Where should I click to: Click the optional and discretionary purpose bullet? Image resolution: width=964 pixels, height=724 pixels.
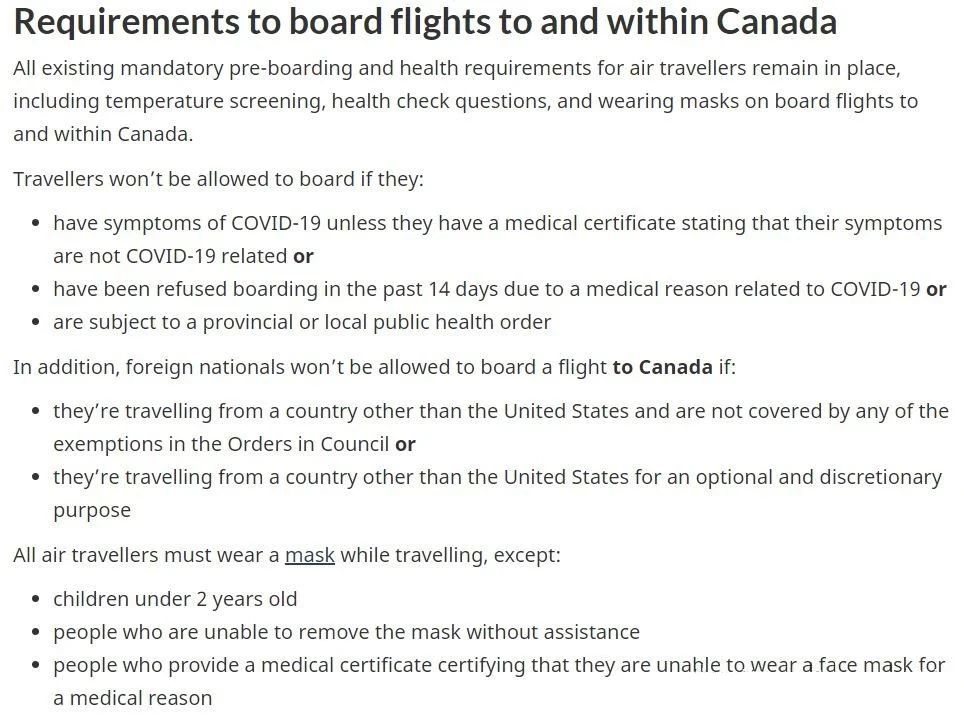[497, 494]
